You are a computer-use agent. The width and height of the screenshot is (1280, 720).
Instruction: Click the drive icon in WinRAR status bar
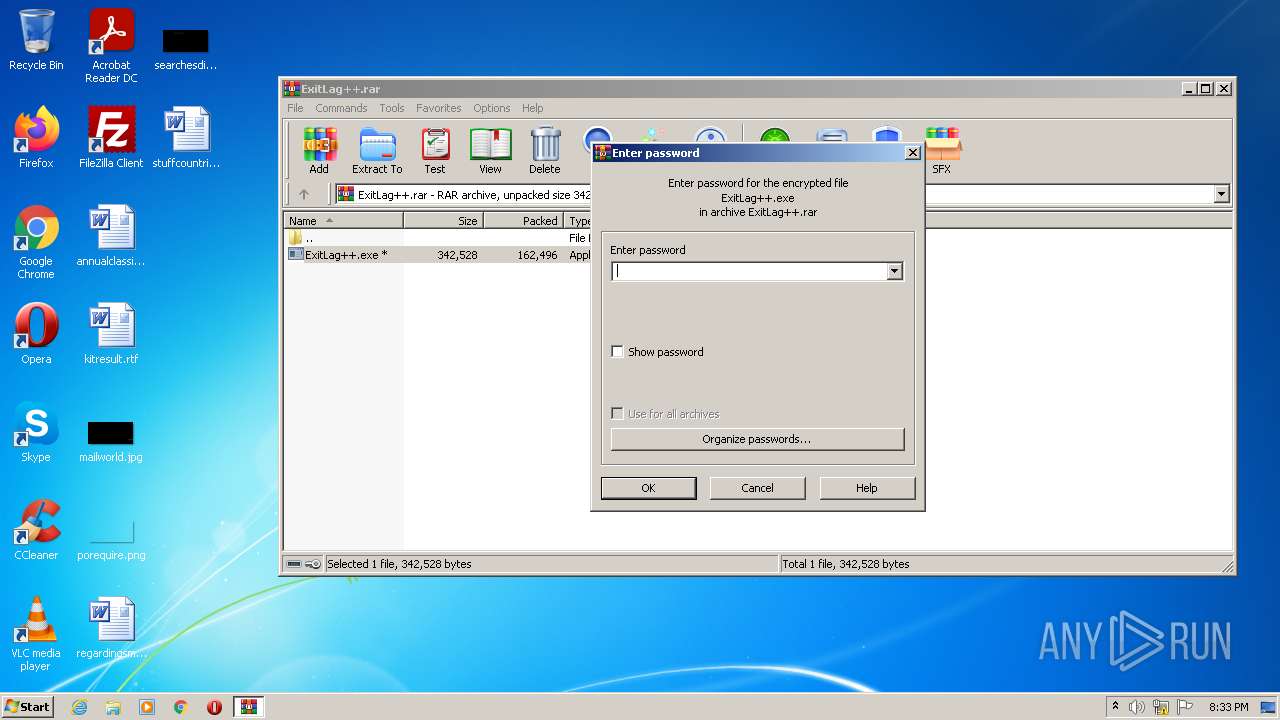tap(294, 564)
